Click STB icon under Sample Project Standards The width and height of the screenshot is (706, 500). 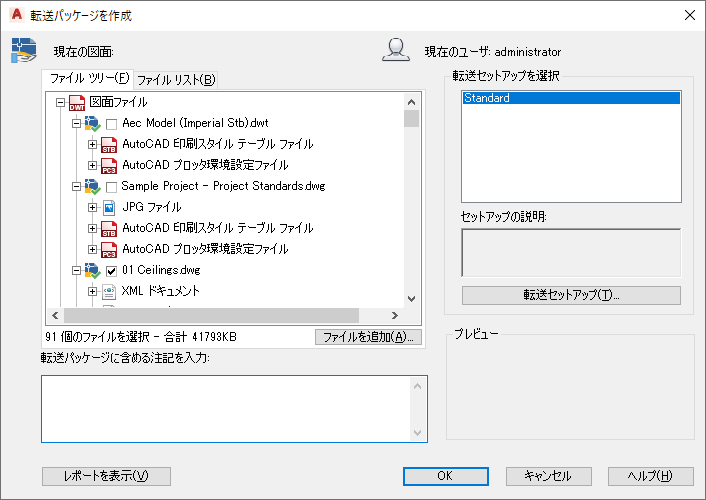(109, 228)
